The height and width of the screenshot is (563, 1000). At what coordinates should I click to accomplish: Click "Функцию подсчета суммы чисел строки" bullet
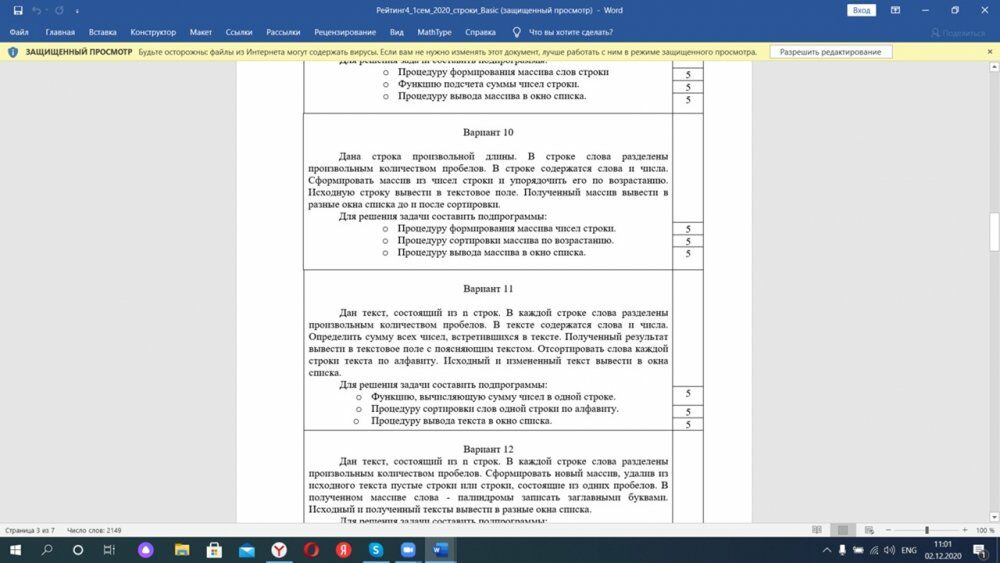tap(489, 84)
